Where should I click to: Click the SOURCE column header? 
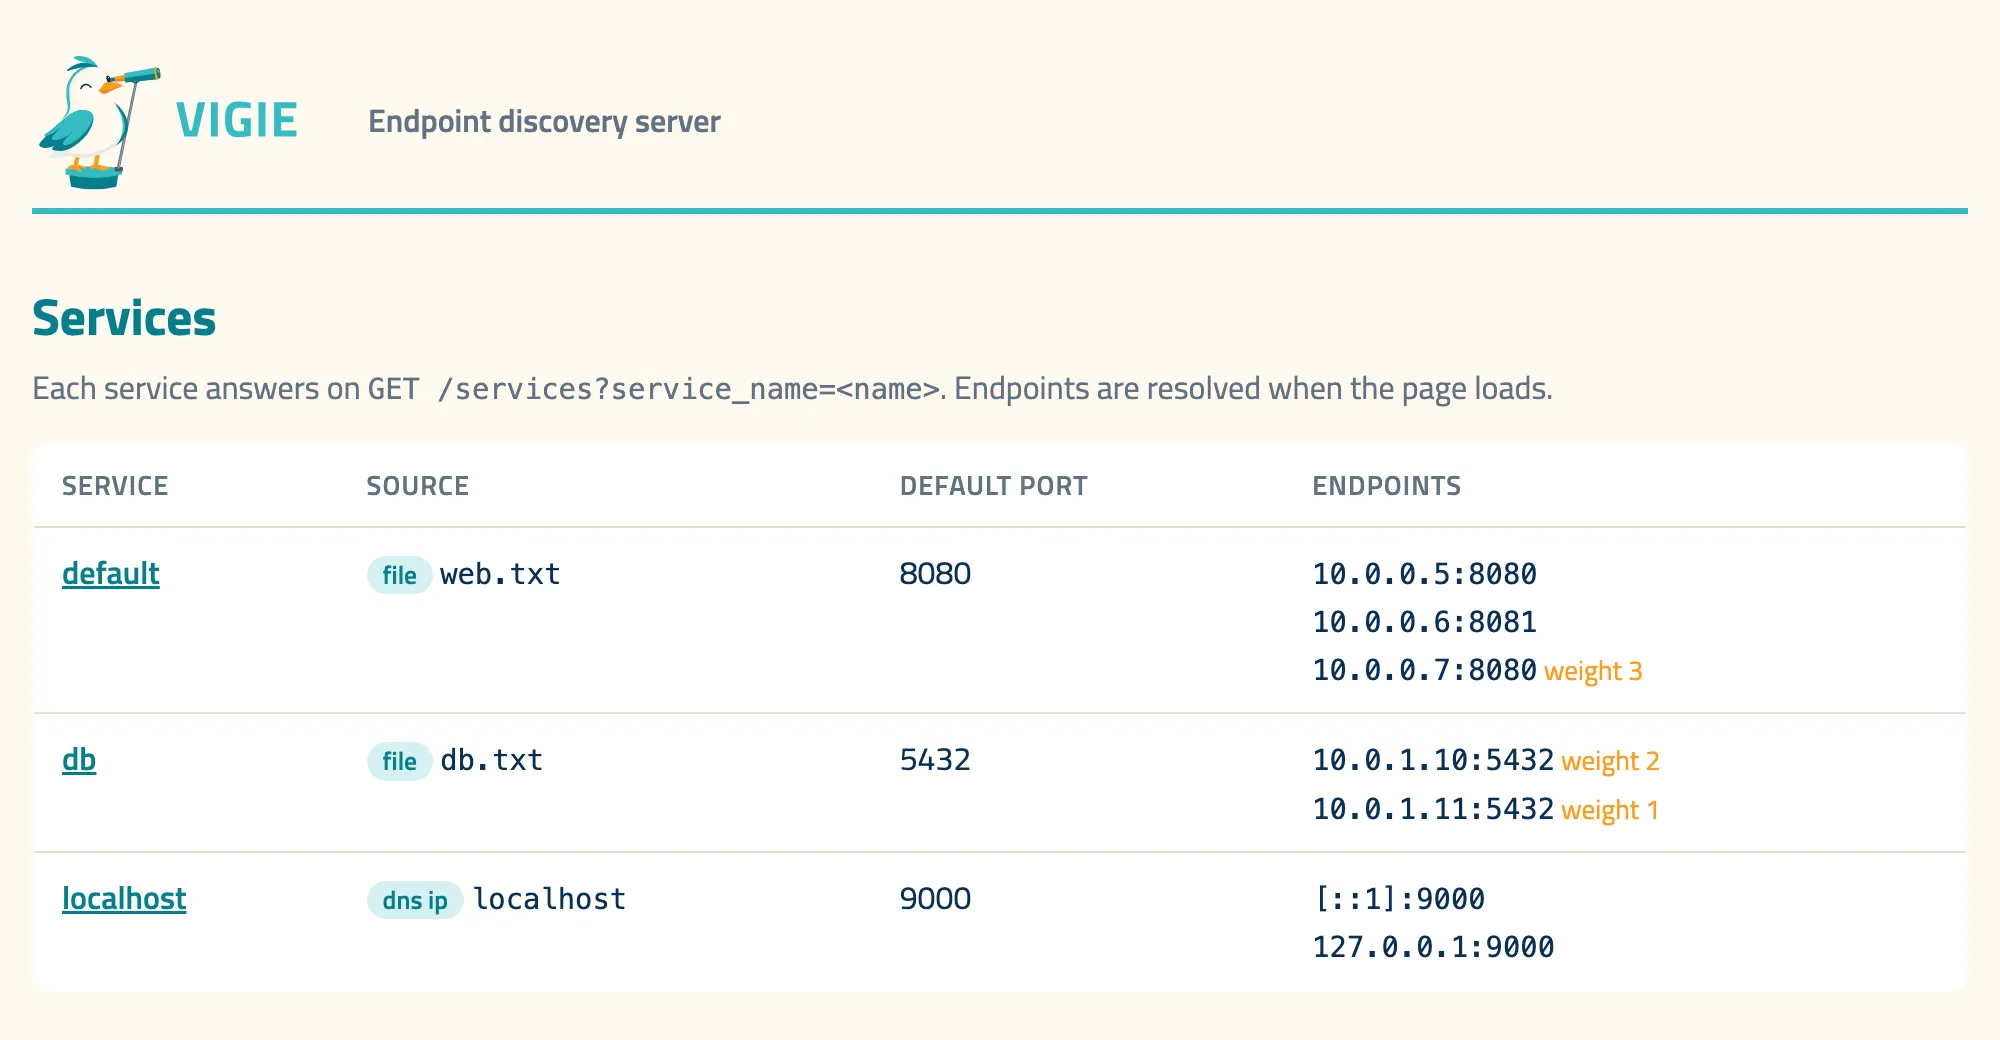tap(417, 486)
